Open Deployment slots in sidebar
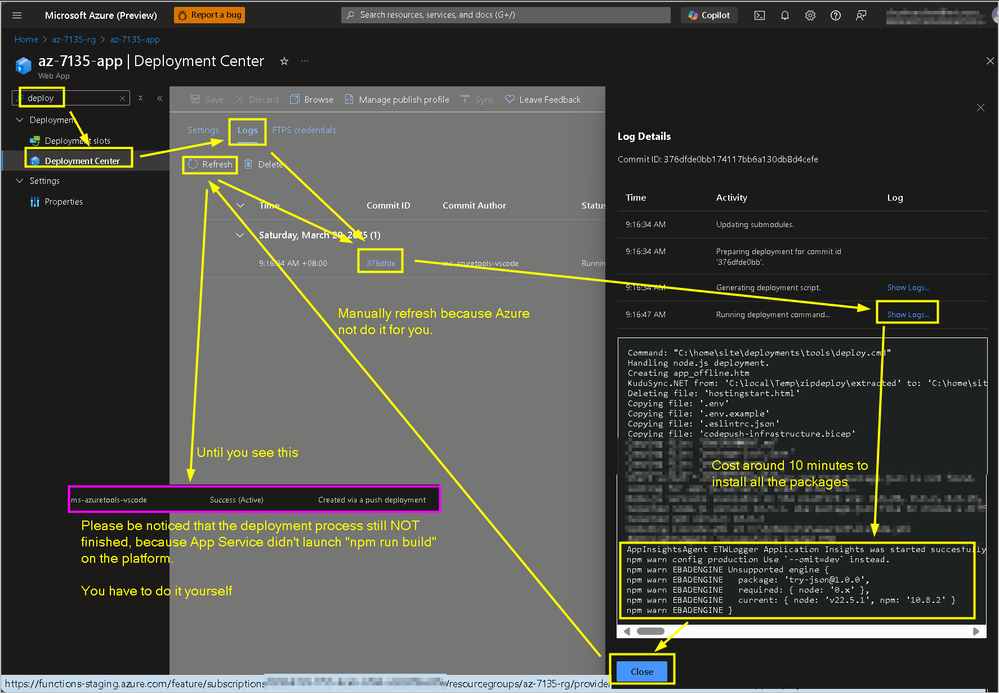This screenshot has width=999, height=693. click(77, 141)
